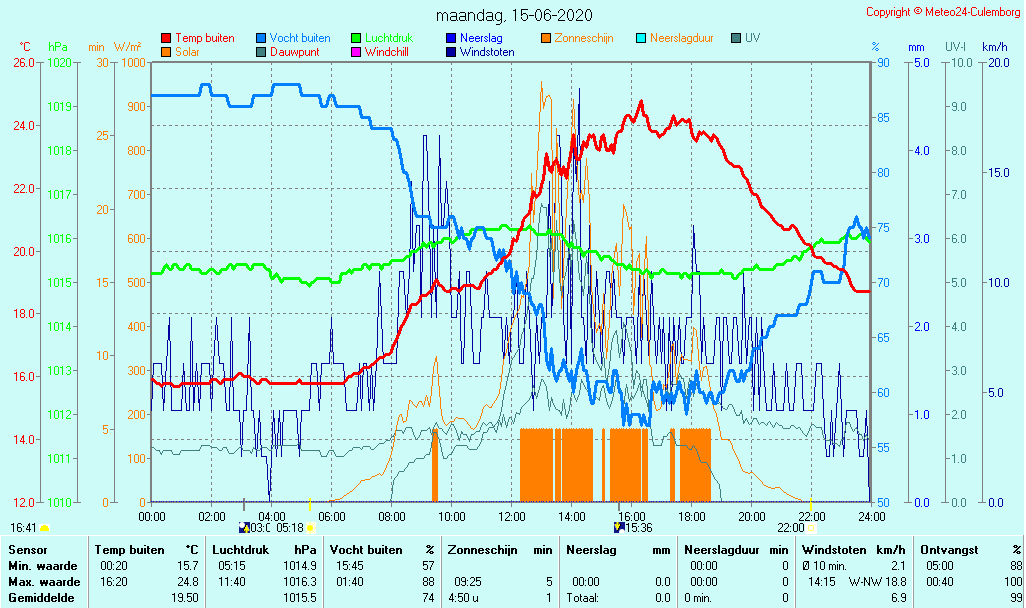Click the chart title maandag, 15-06-2020
Image resolution: width=1026 pixels, height=608 pixels.
click(x=514, y=15)
